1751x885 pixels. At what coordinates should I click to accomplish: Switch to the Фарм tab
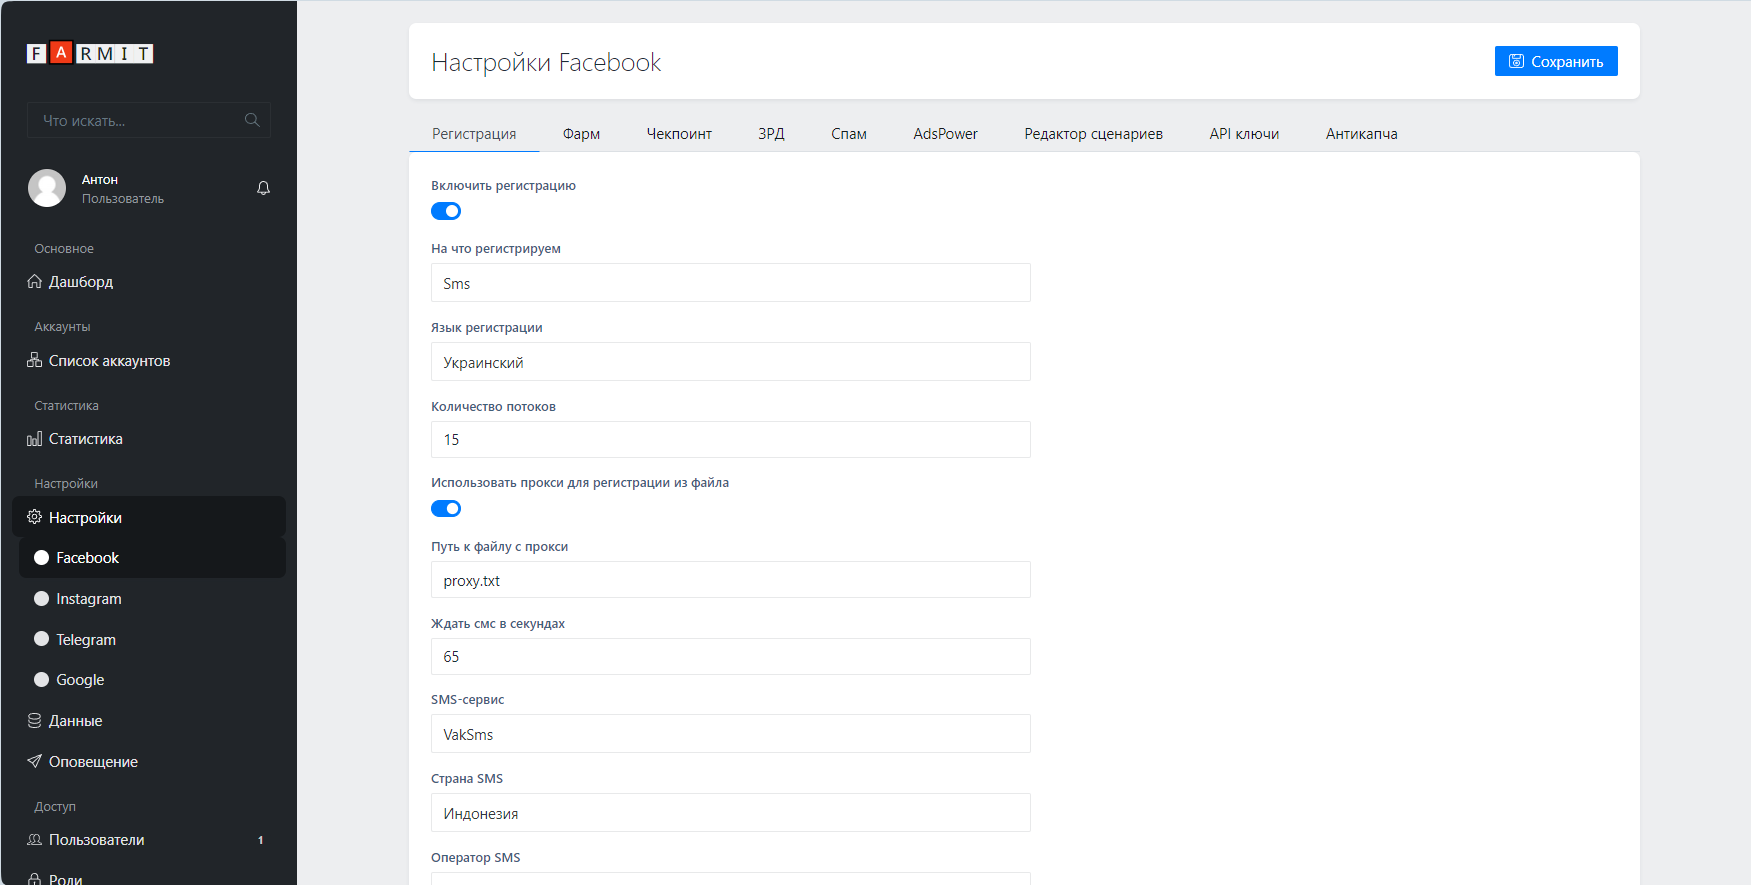581,134
